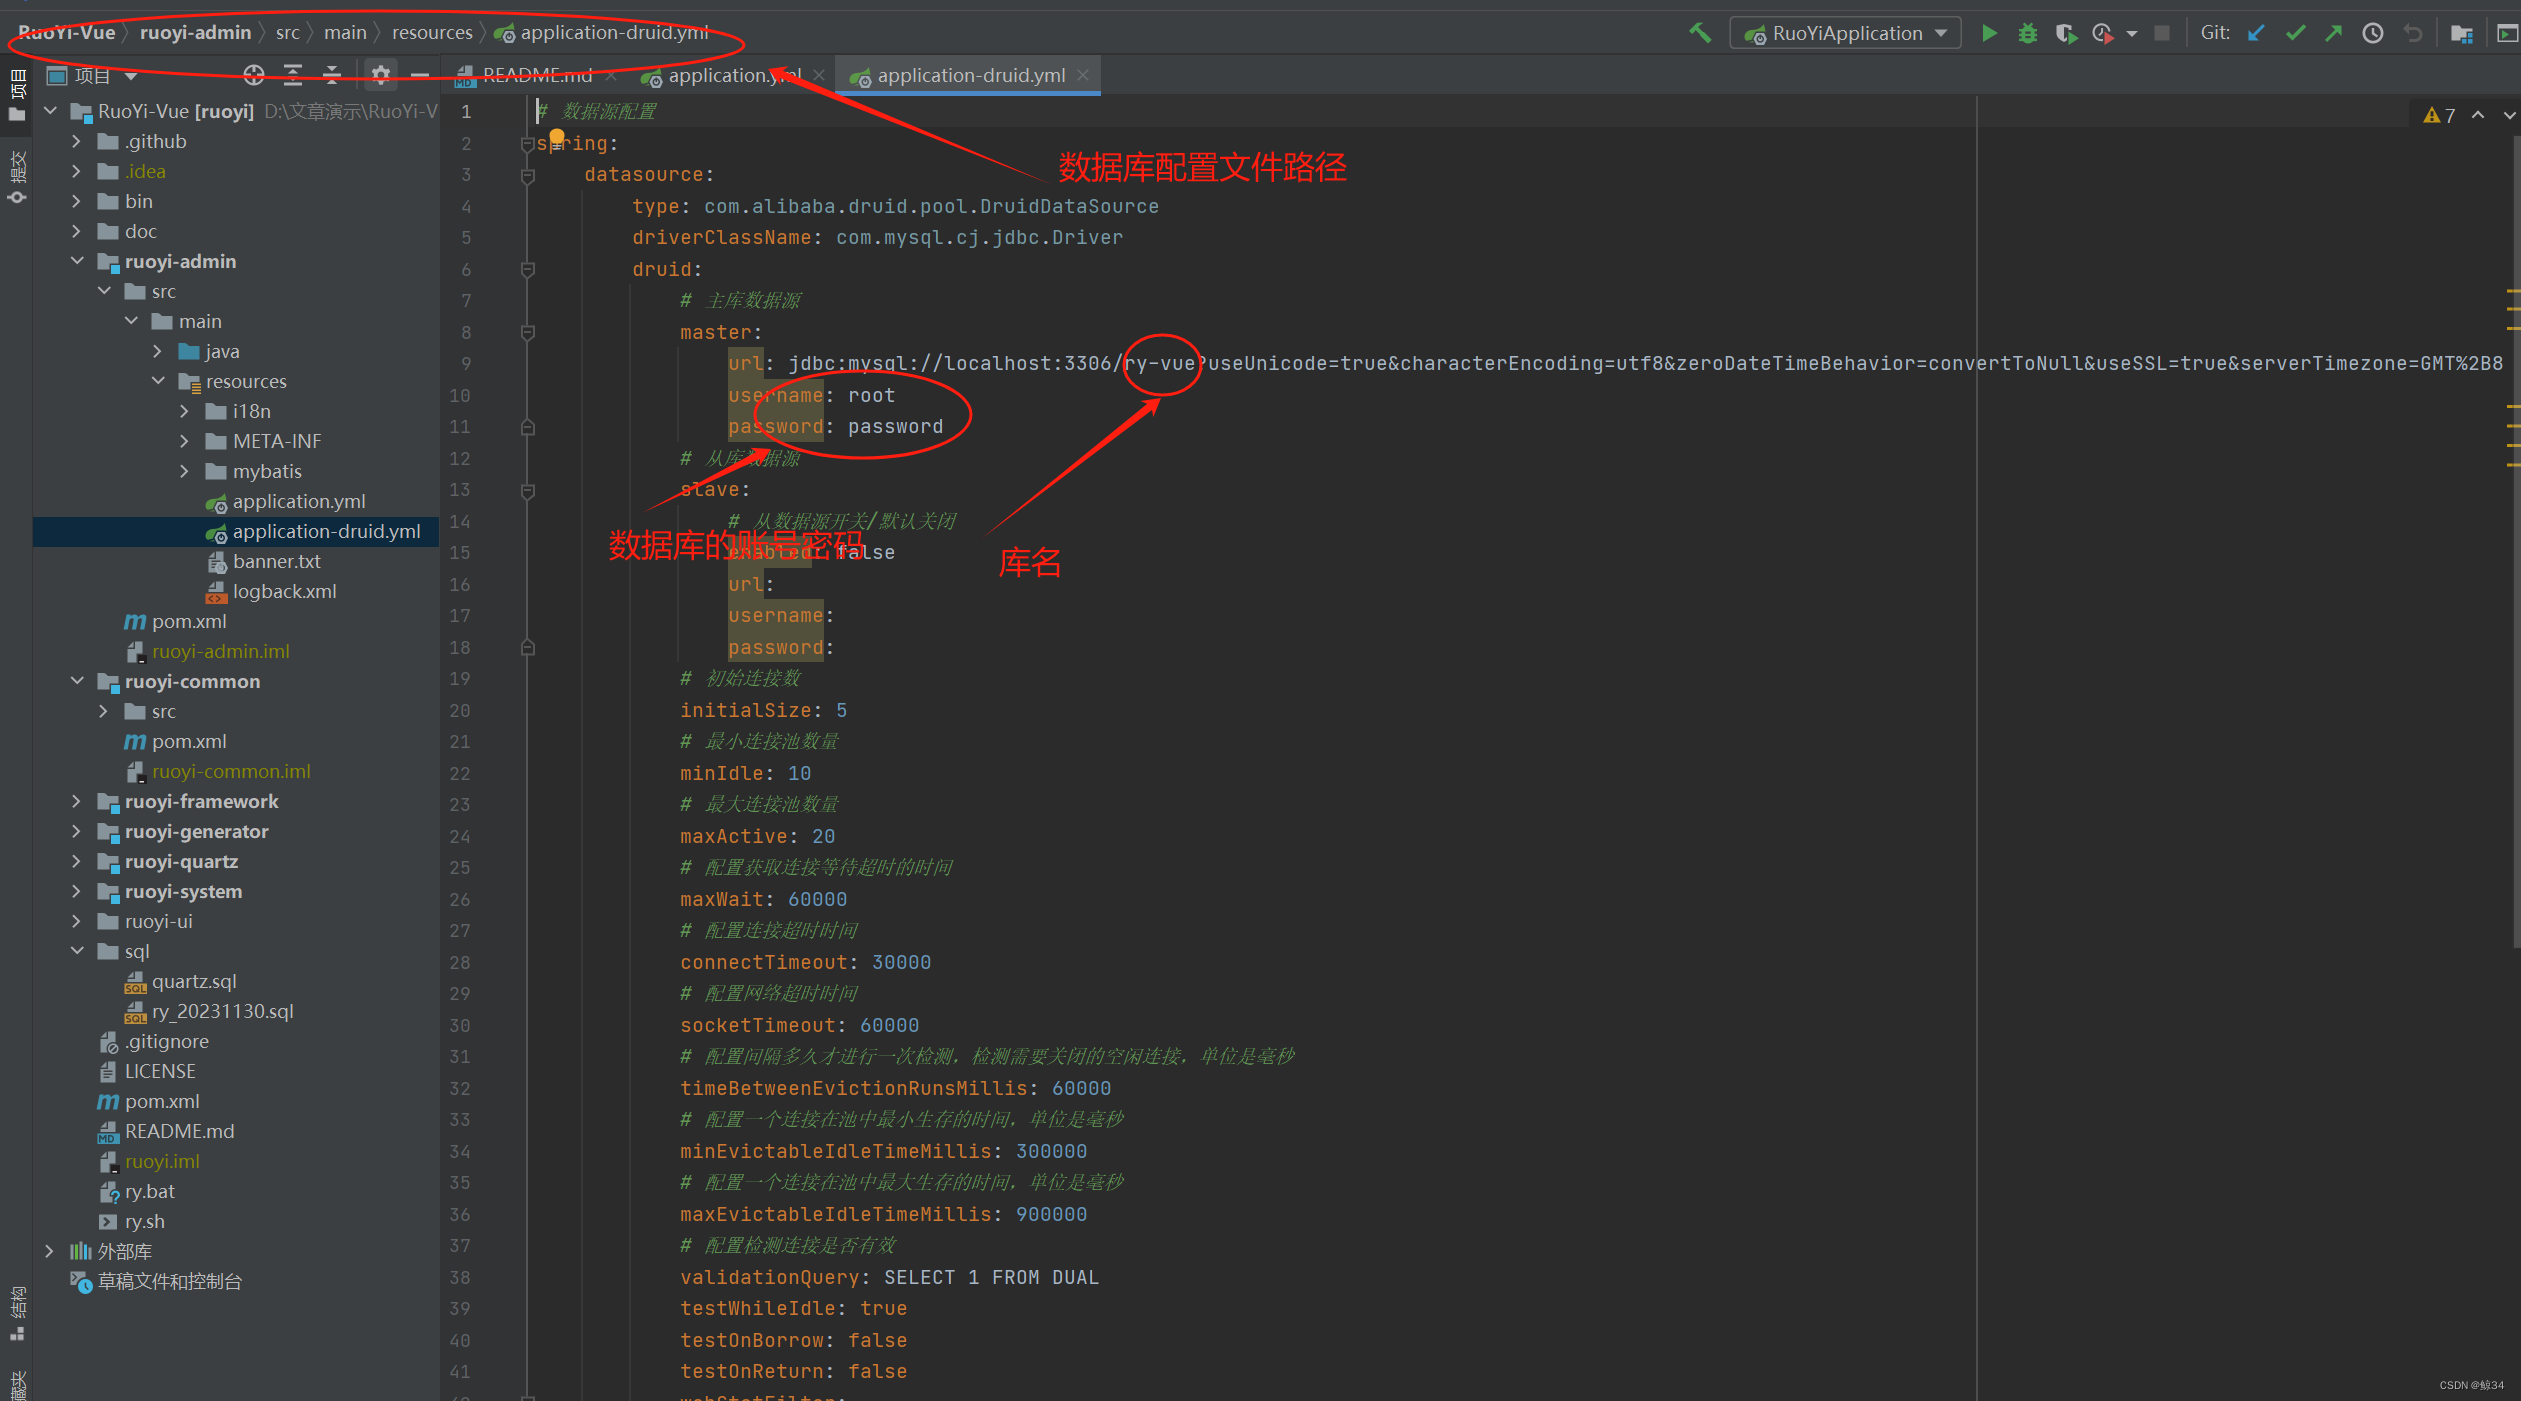Viewport: 2521px width, 1401px height.
Task: Open RuoYiApplication run configuration dropdown
Action: click(x=1846, y=33)
